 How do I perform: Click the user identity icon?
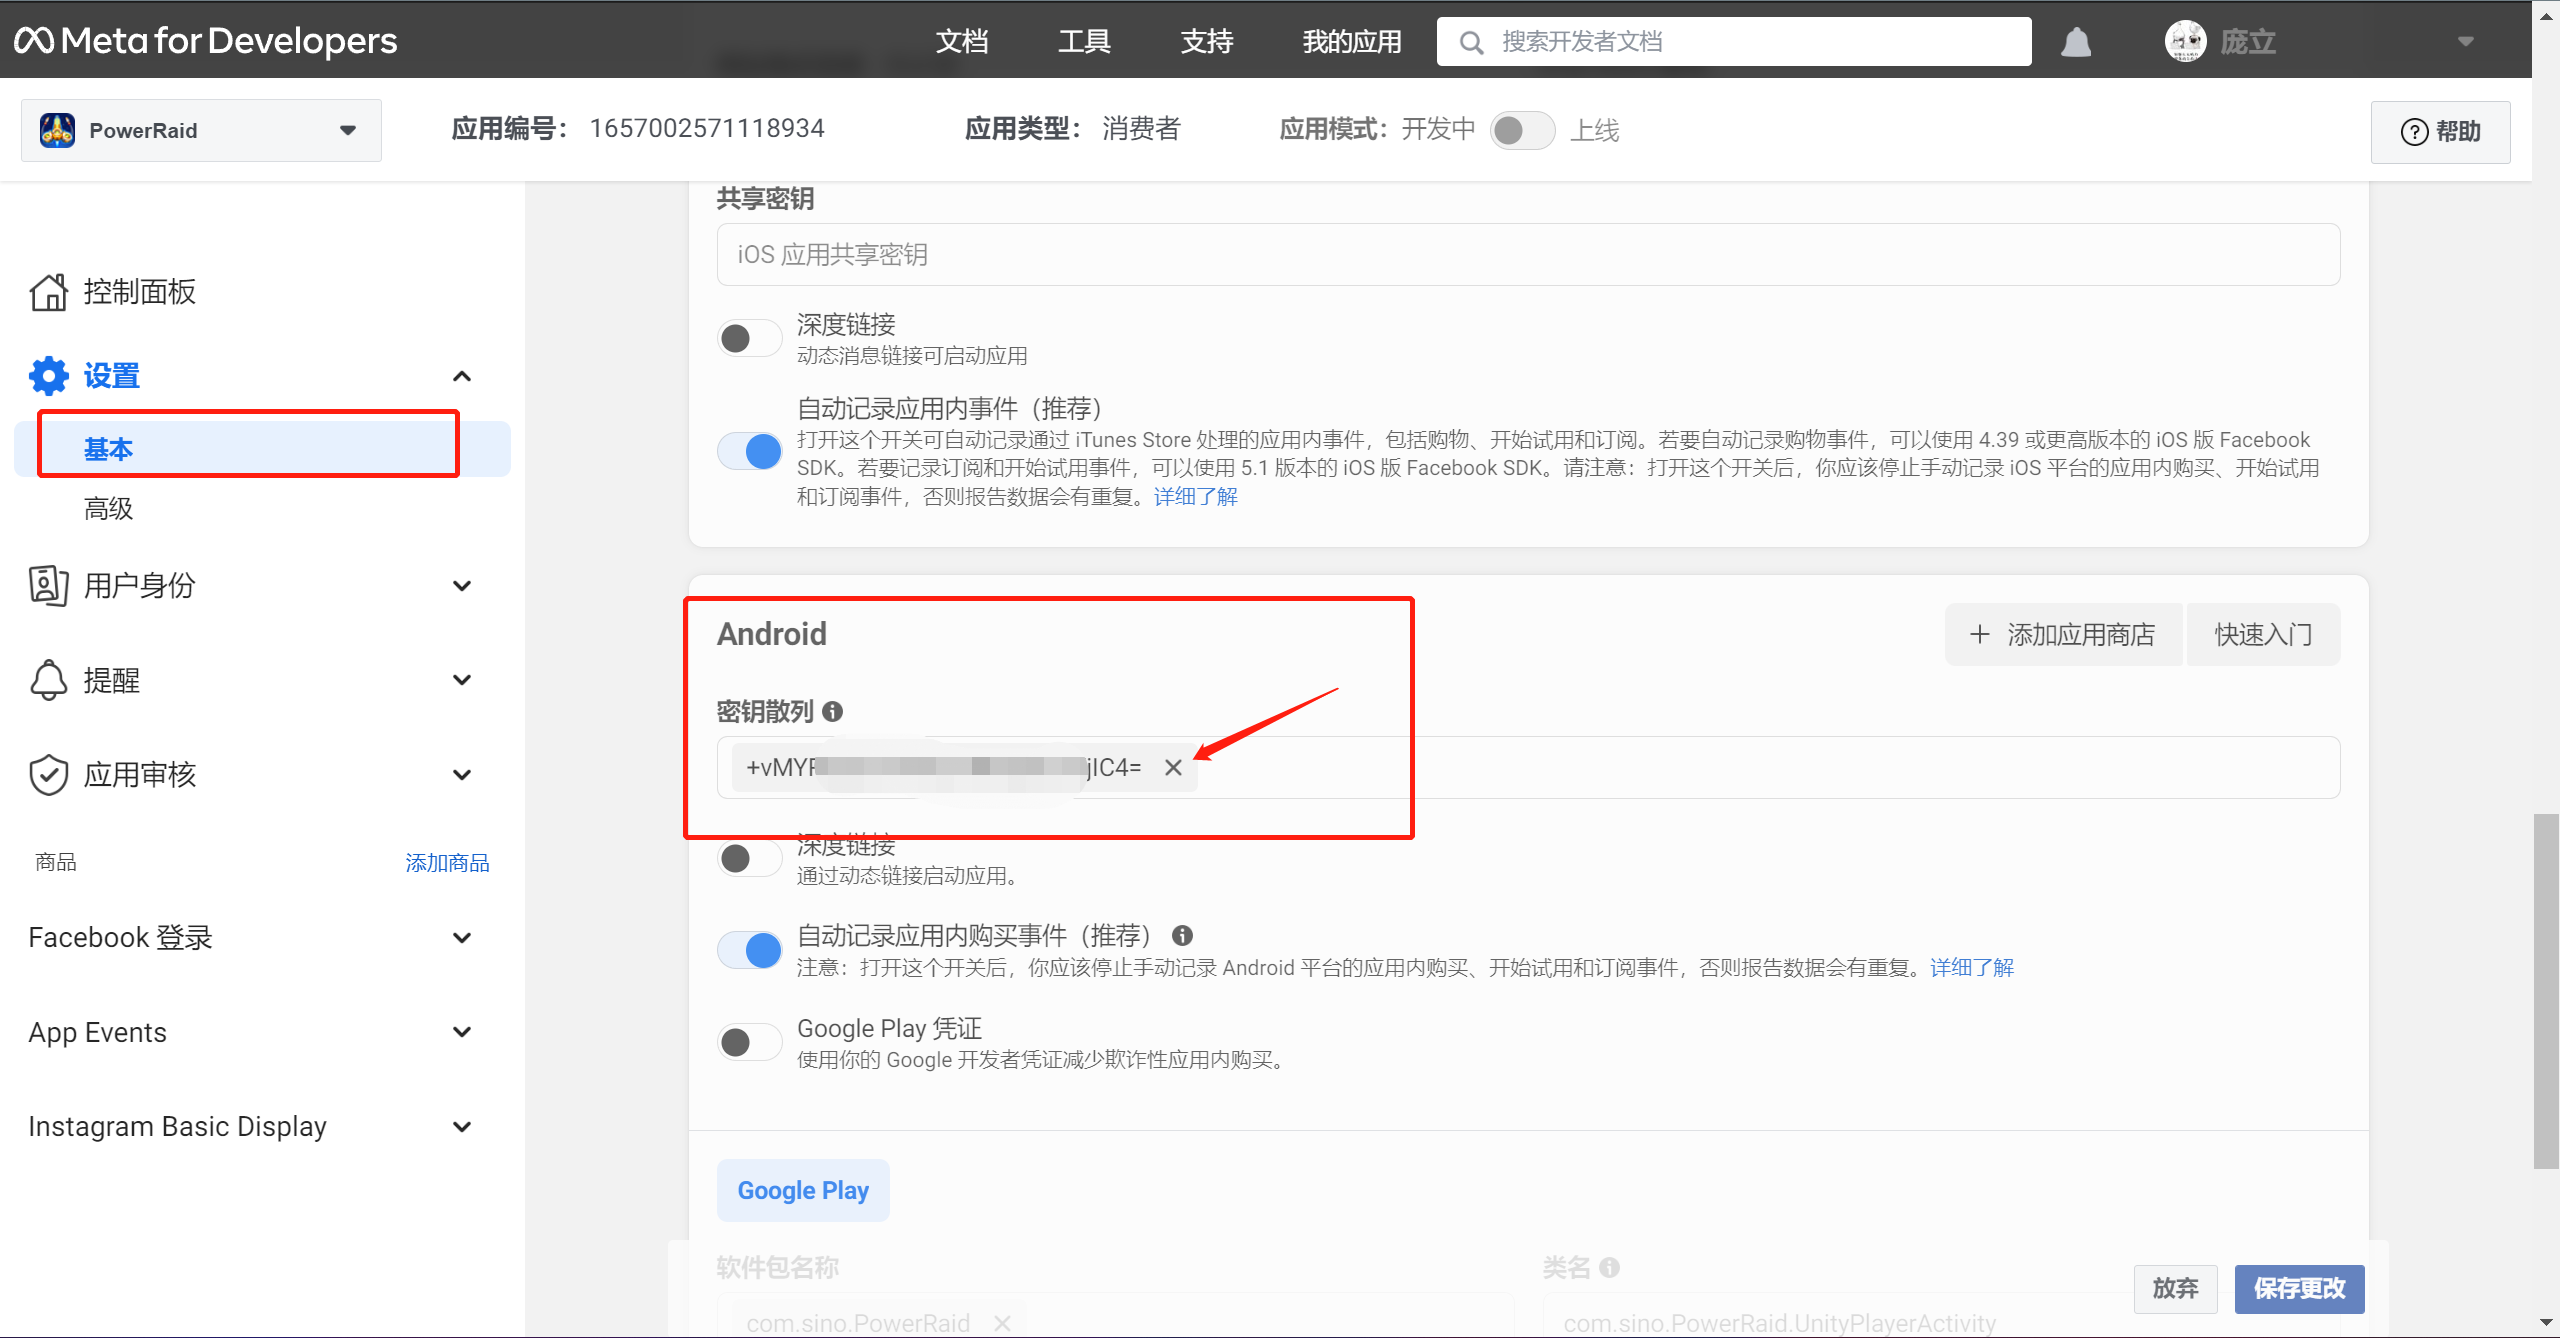point(48,585)
